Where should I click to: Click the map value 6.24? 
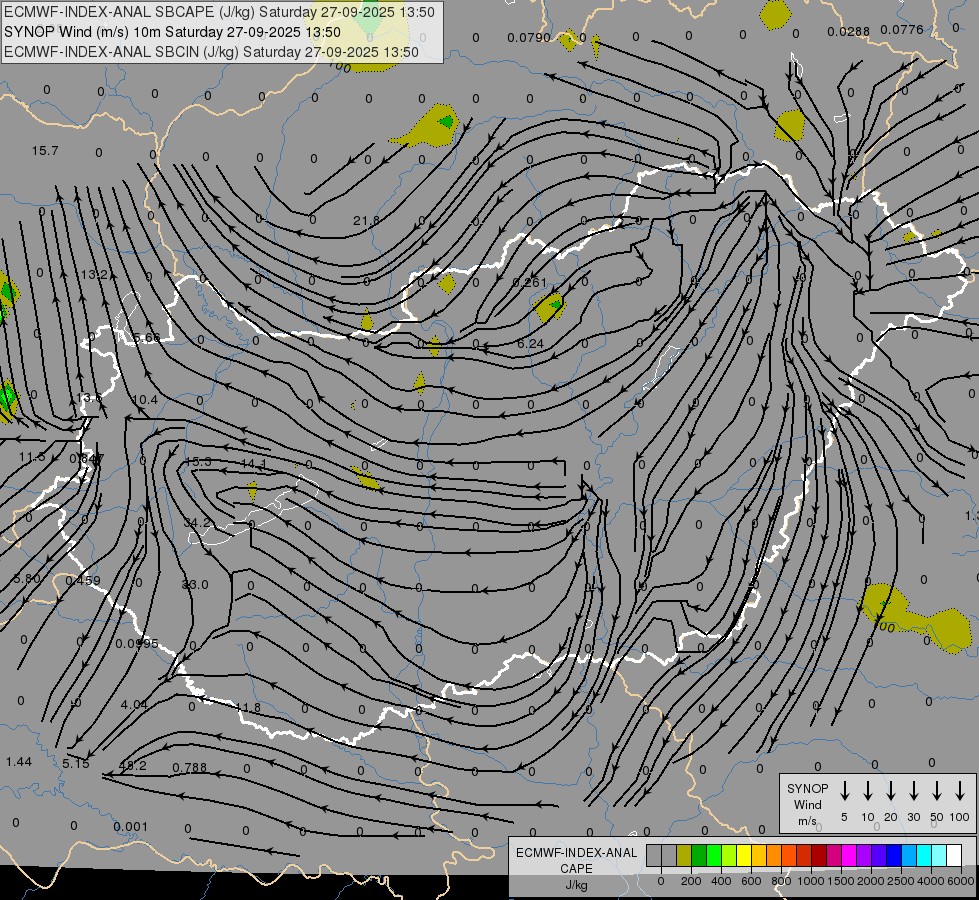pos(531,344)
